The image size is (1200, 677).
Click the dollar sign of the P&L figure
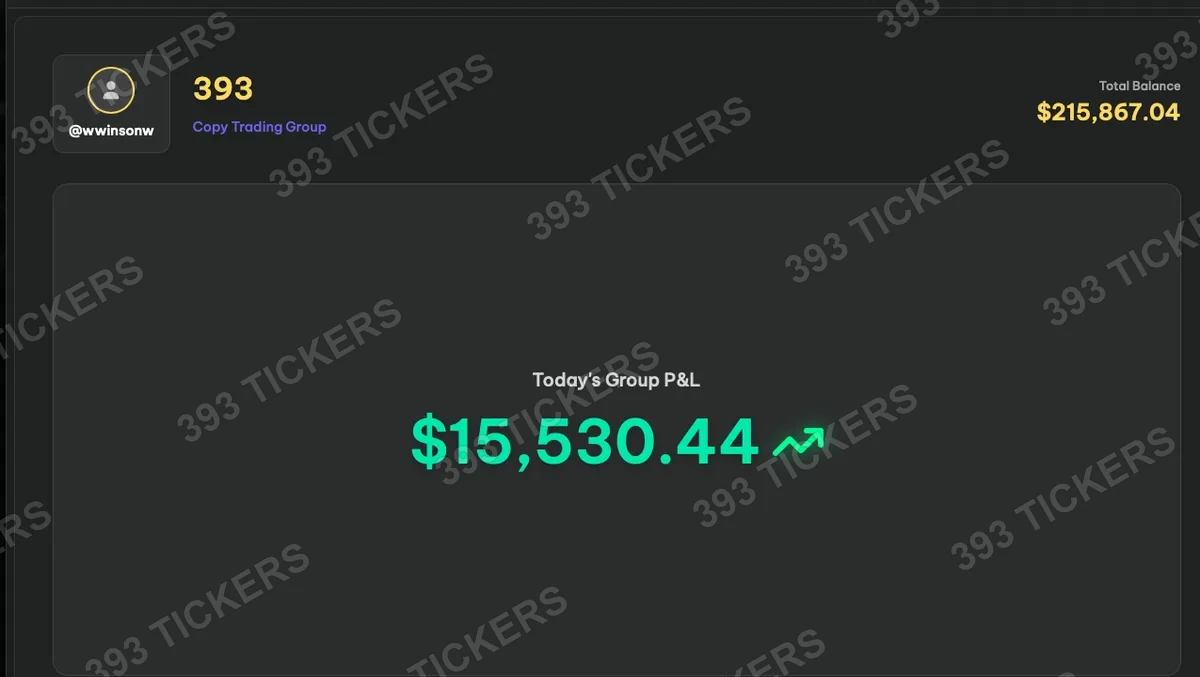tap(430, 441)
